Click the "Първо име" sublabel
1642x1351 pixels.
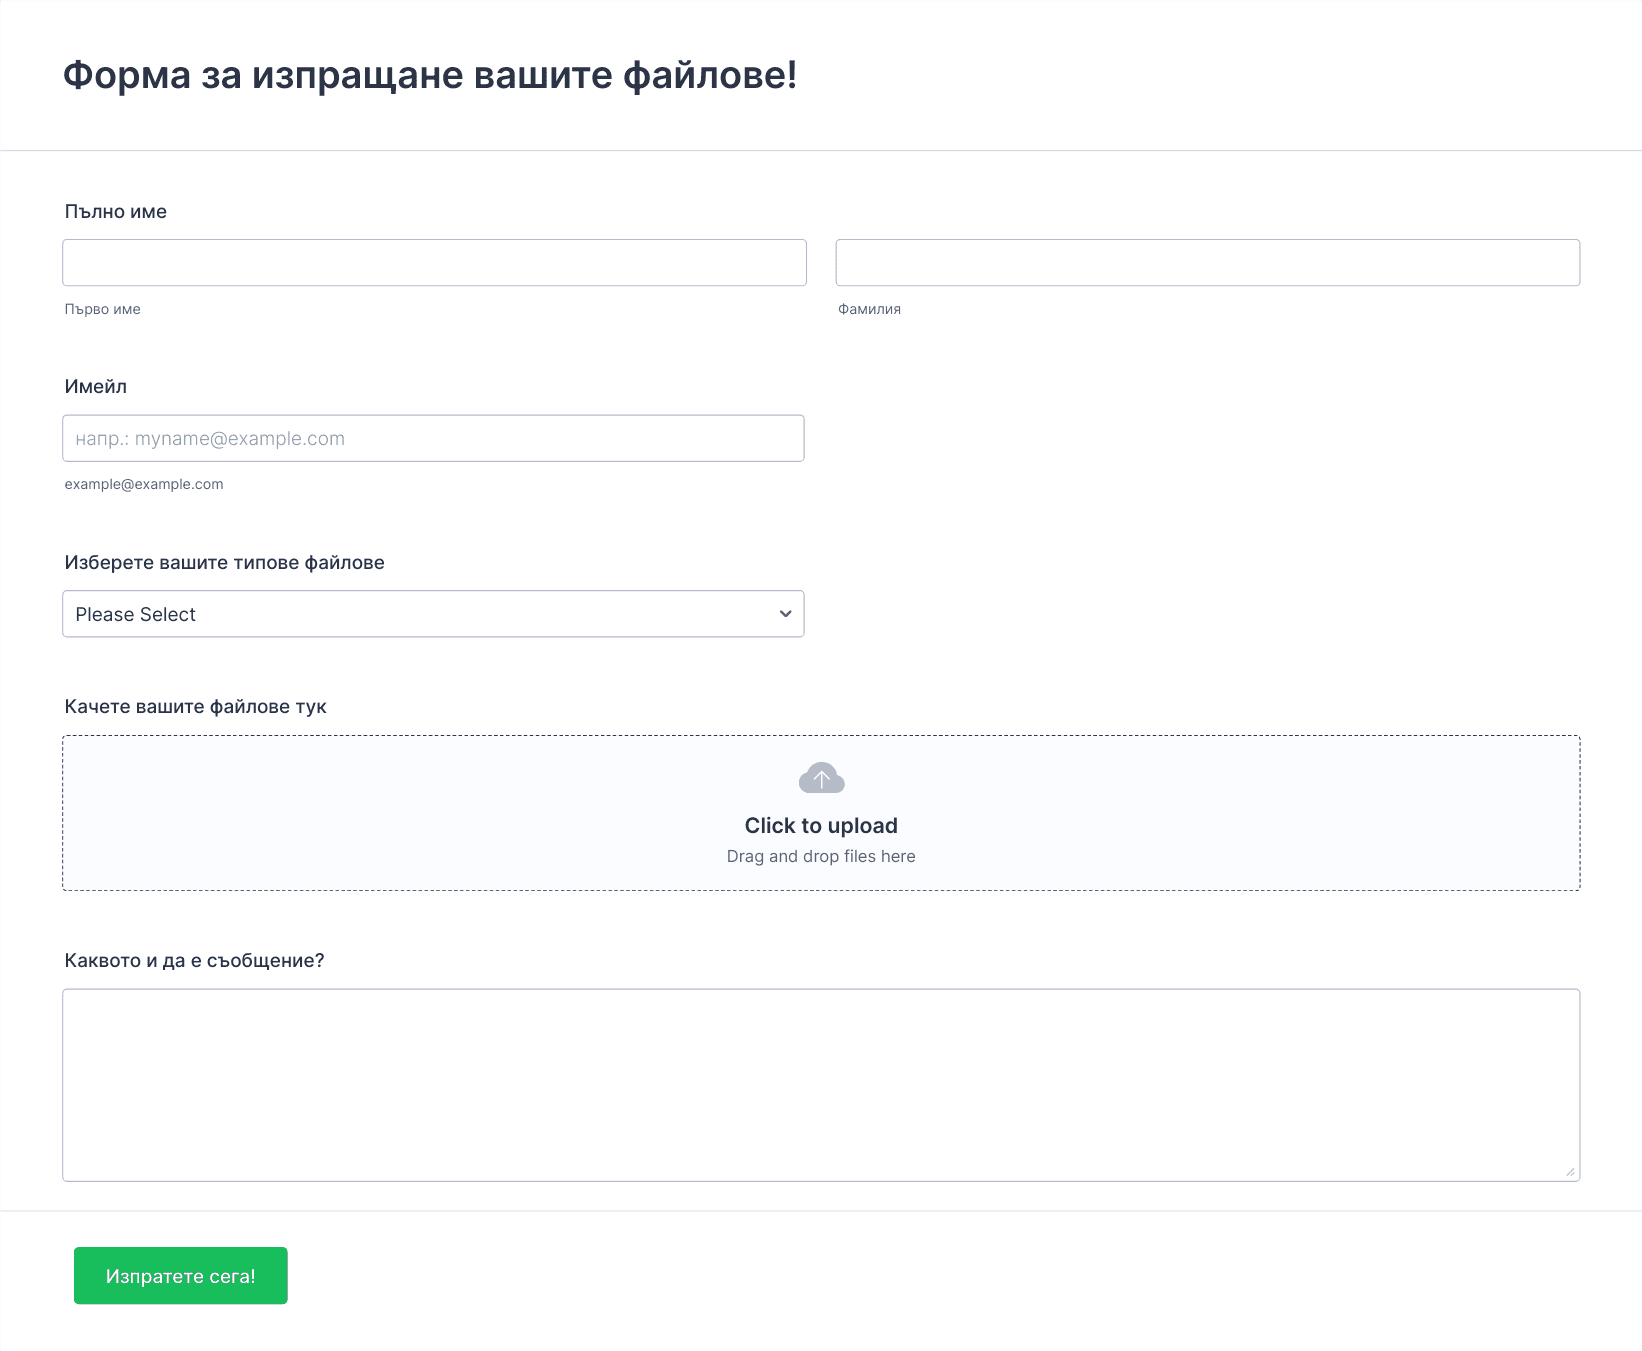coord(103,309)
